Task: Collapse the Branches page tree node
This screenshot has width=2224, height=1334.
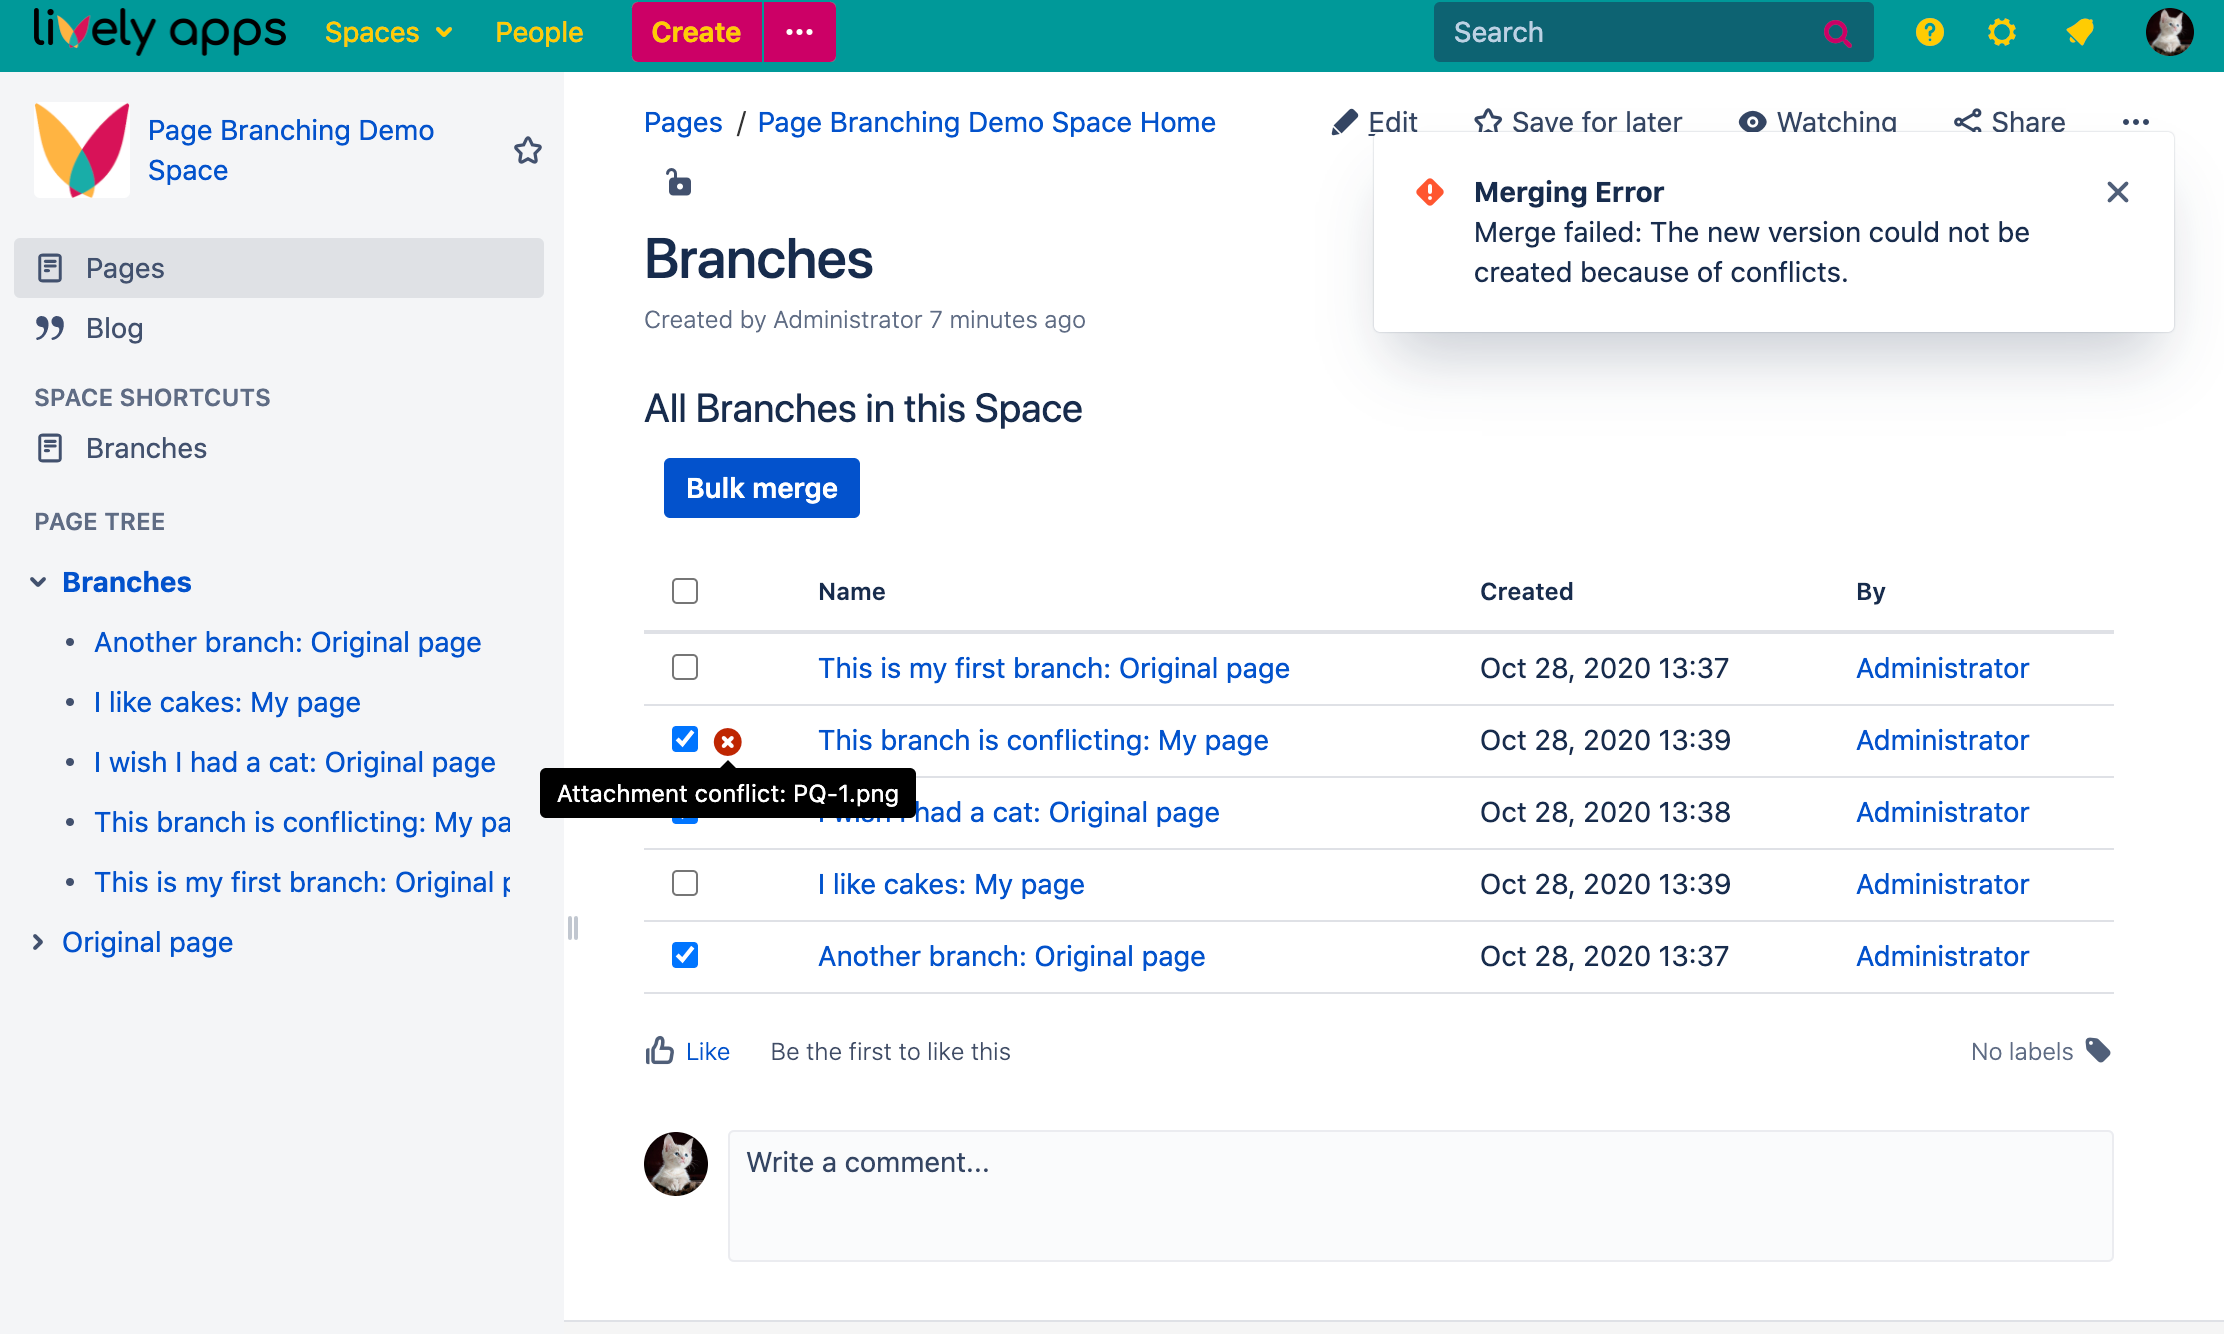Action: coord(38,582)
